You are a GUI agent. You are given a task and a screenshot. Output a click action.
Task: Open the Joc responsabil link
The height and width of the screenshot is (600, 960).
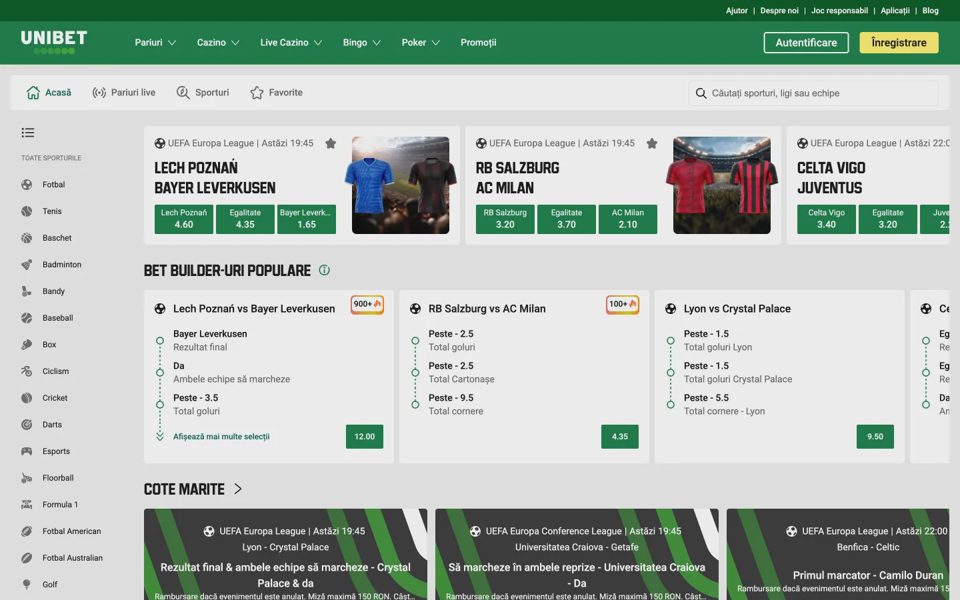click(839, 10)
